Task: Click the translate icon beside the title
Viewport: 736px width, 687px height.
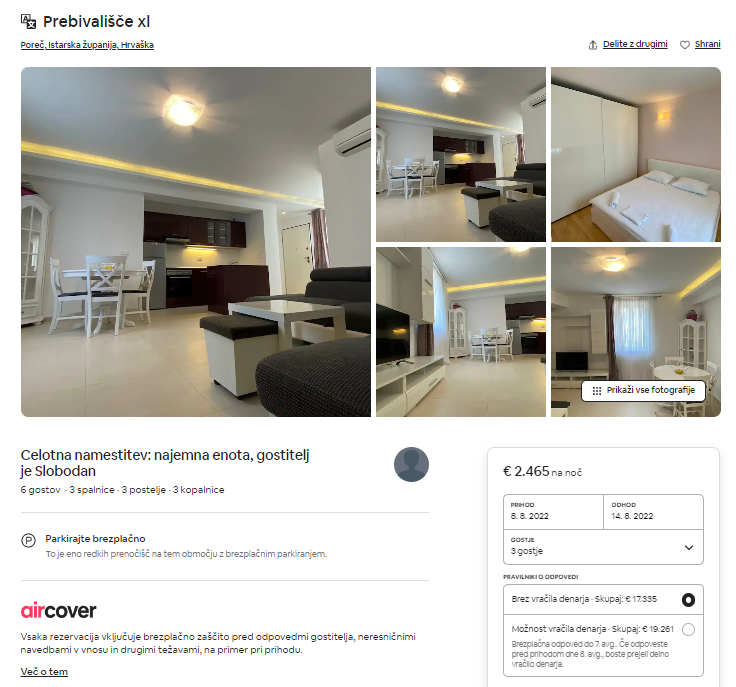Action: 28,21
